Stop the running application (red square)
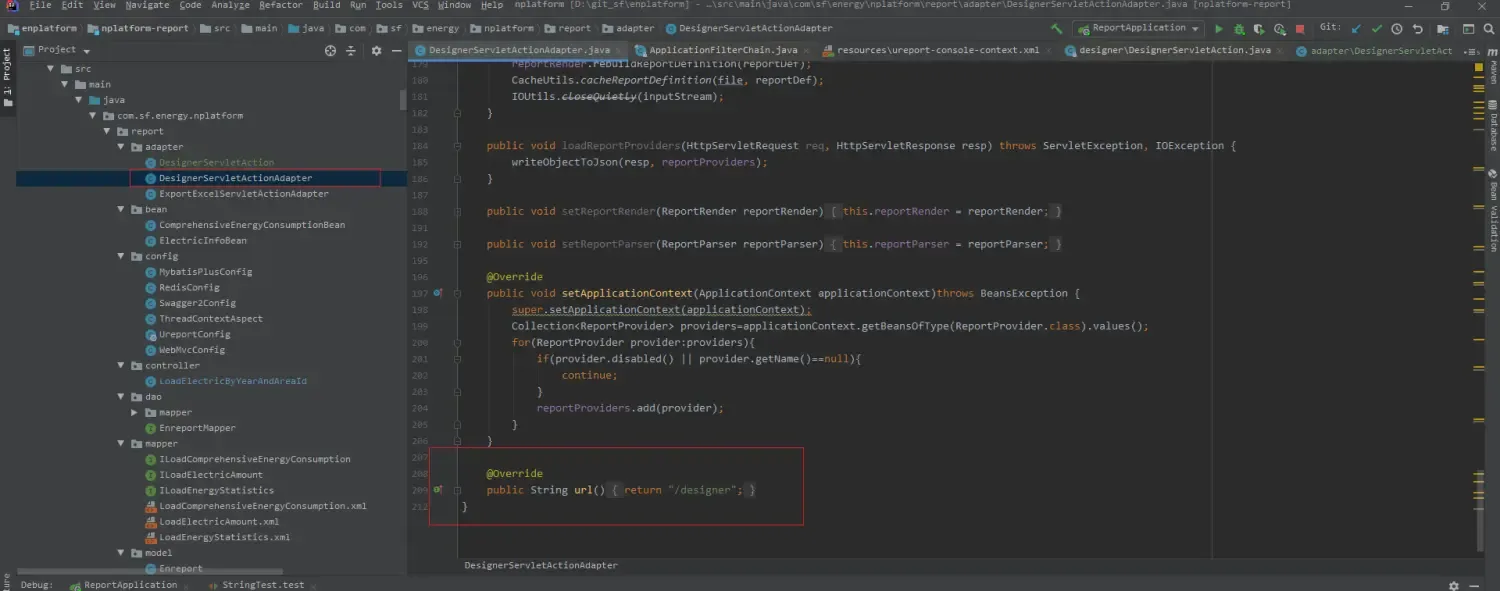The image size is (1500, 591). pyautogui.click(x=1300, y=29)
